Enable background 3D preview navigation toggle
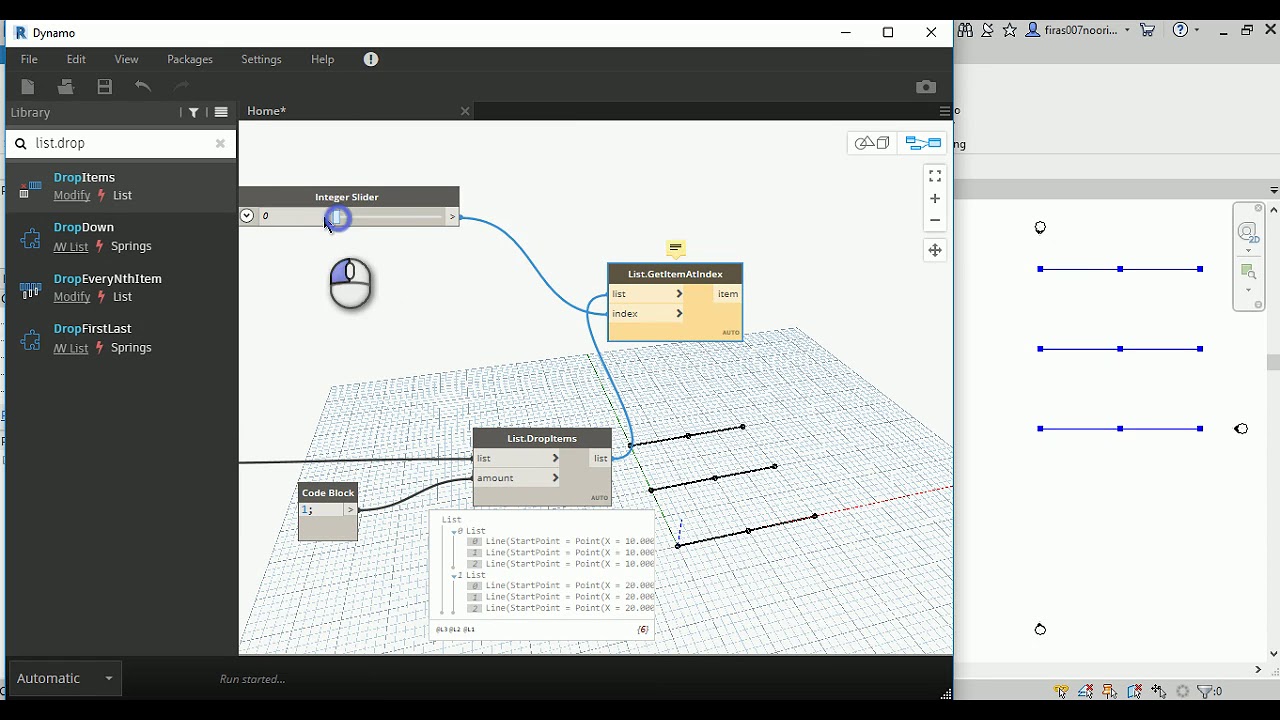 (x=872, y=143)
